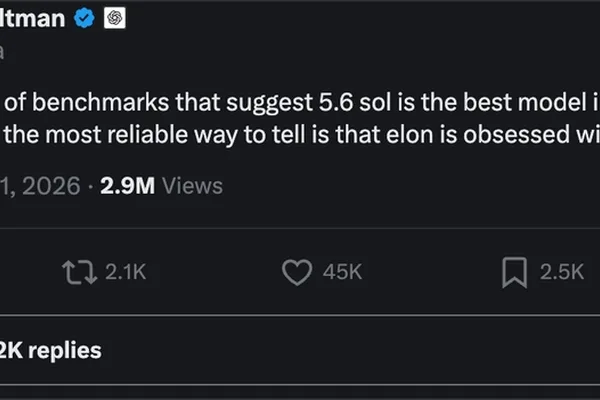Click the 2.5K bookmarks count
The height and width of the screenshot is (400, 600).
(x=562, y=272)
